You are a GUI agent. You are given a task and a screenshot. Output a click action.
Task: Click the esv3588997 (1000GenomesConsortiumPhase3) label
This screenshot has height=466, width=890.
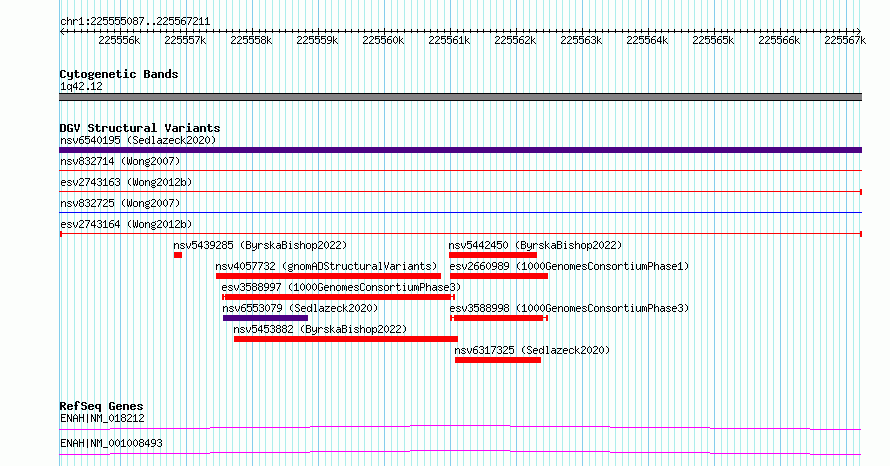tap(341, 287)
